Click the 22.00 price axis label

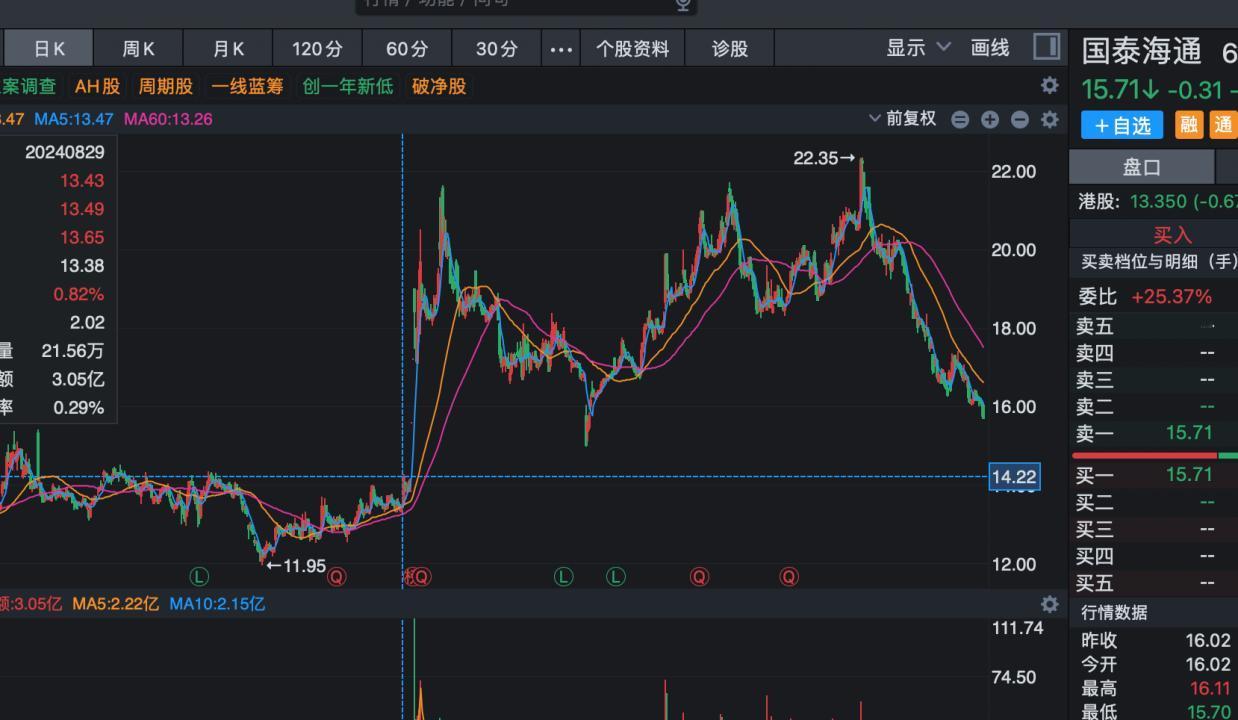point(1013,172)
